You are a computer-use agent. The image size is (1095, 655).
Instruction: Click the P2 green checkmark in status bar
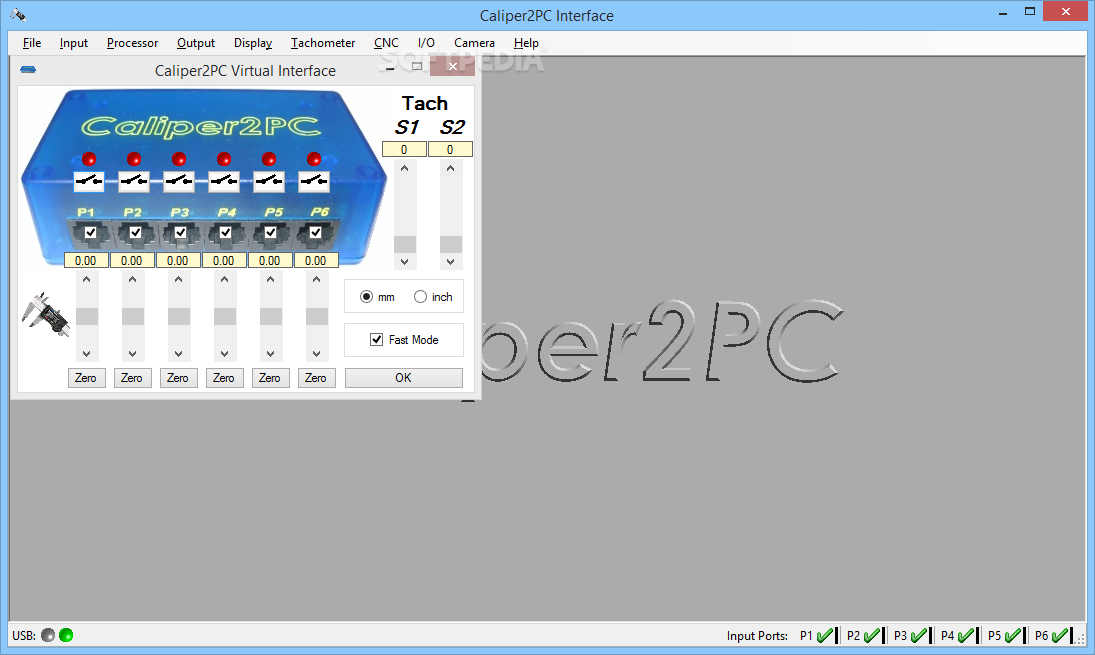(x=872, y=635)
